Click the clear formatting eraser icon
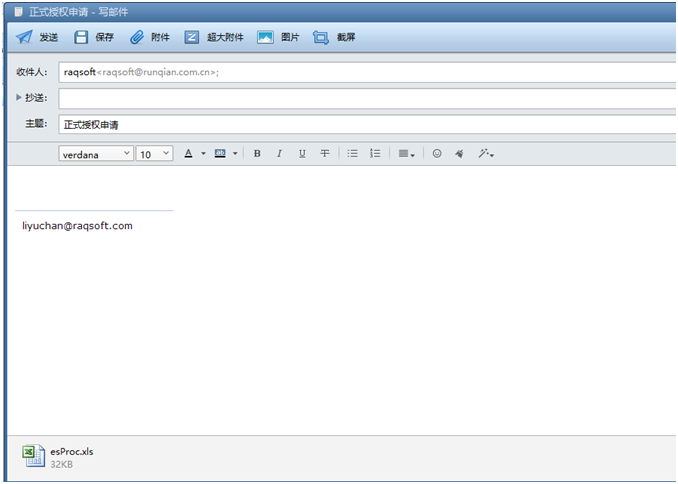 [459, 154]
